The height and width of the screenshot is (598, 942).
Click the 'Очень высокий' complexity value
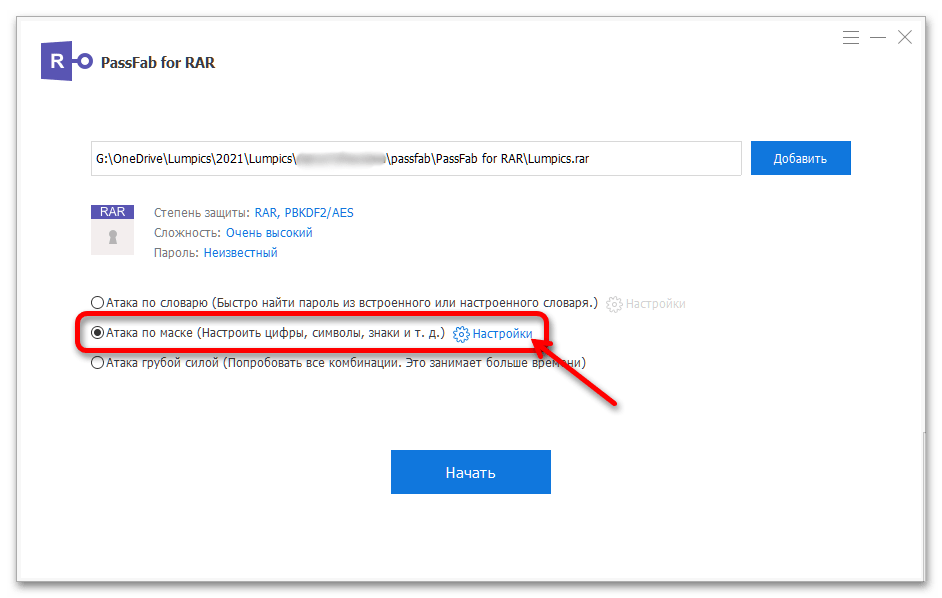tap(269, 233)
